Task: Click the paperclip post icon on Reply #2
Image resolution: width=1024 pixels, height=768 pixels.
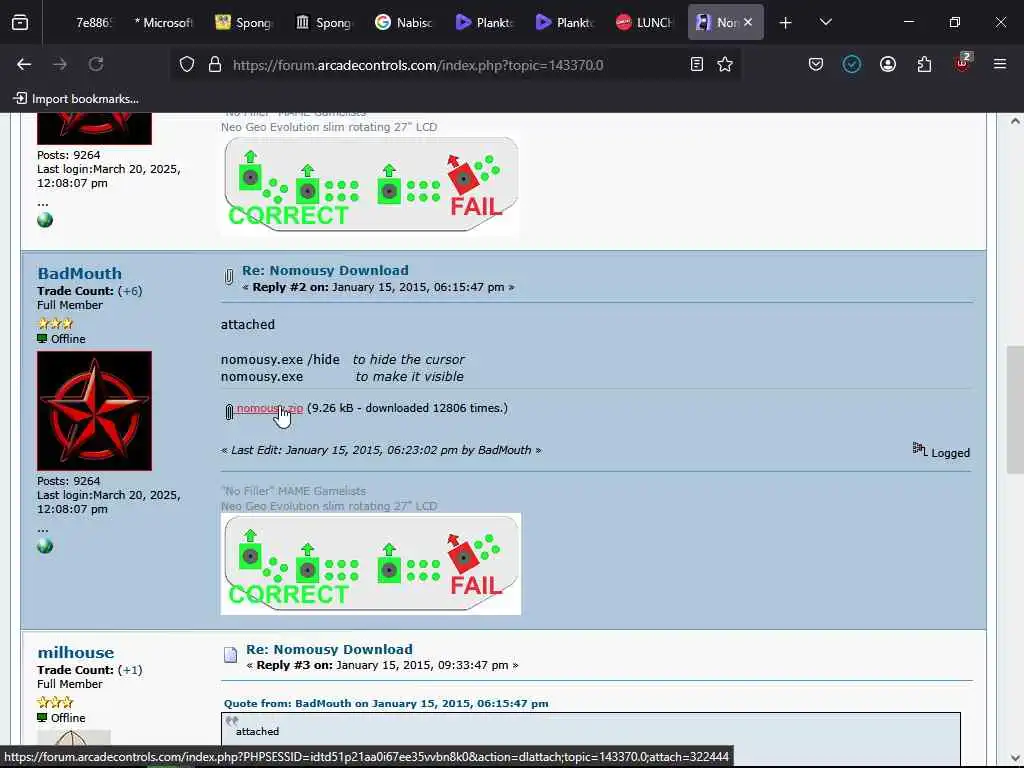Action: click(229, 277)
